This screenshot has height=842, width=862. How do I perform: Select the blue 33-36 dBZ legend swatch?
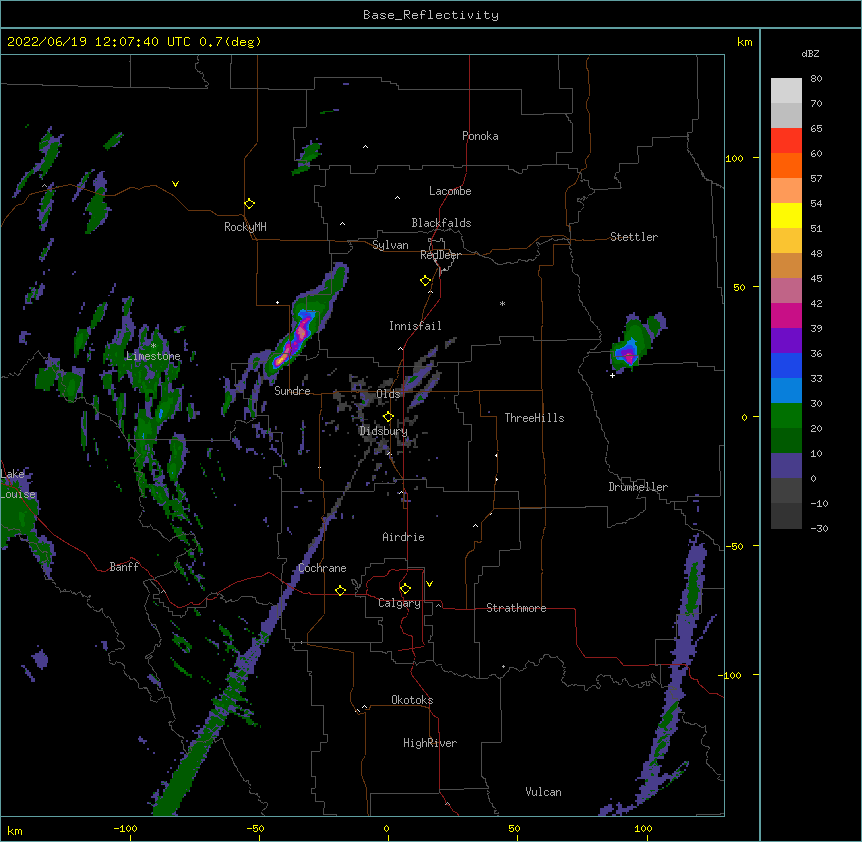pyautogui.click(x=786, y=365)
